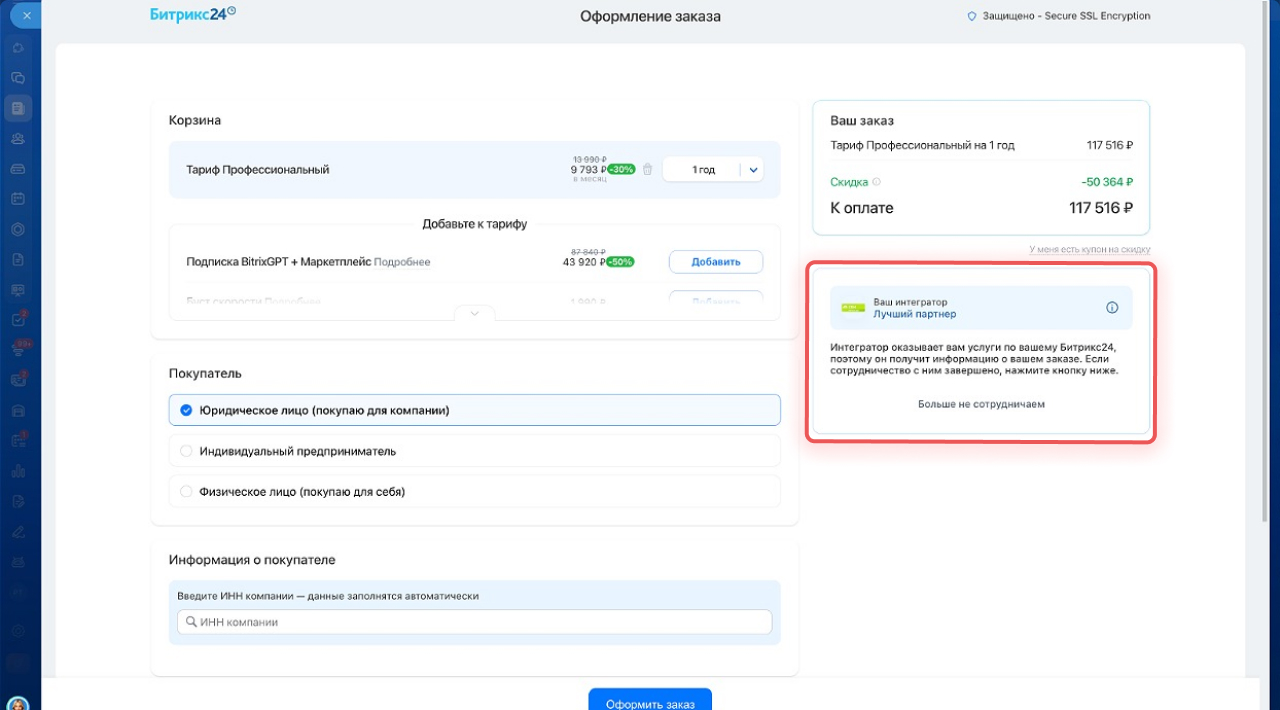Close the order page with the X button

tap(26, 17)
